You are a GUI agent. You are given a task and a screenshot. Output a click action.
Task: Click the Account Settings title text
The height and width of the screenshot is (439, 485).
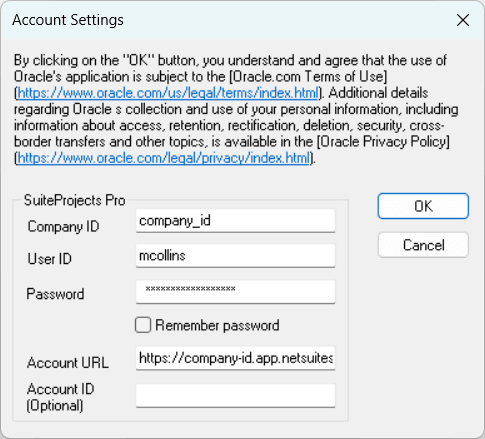[68, 20]
